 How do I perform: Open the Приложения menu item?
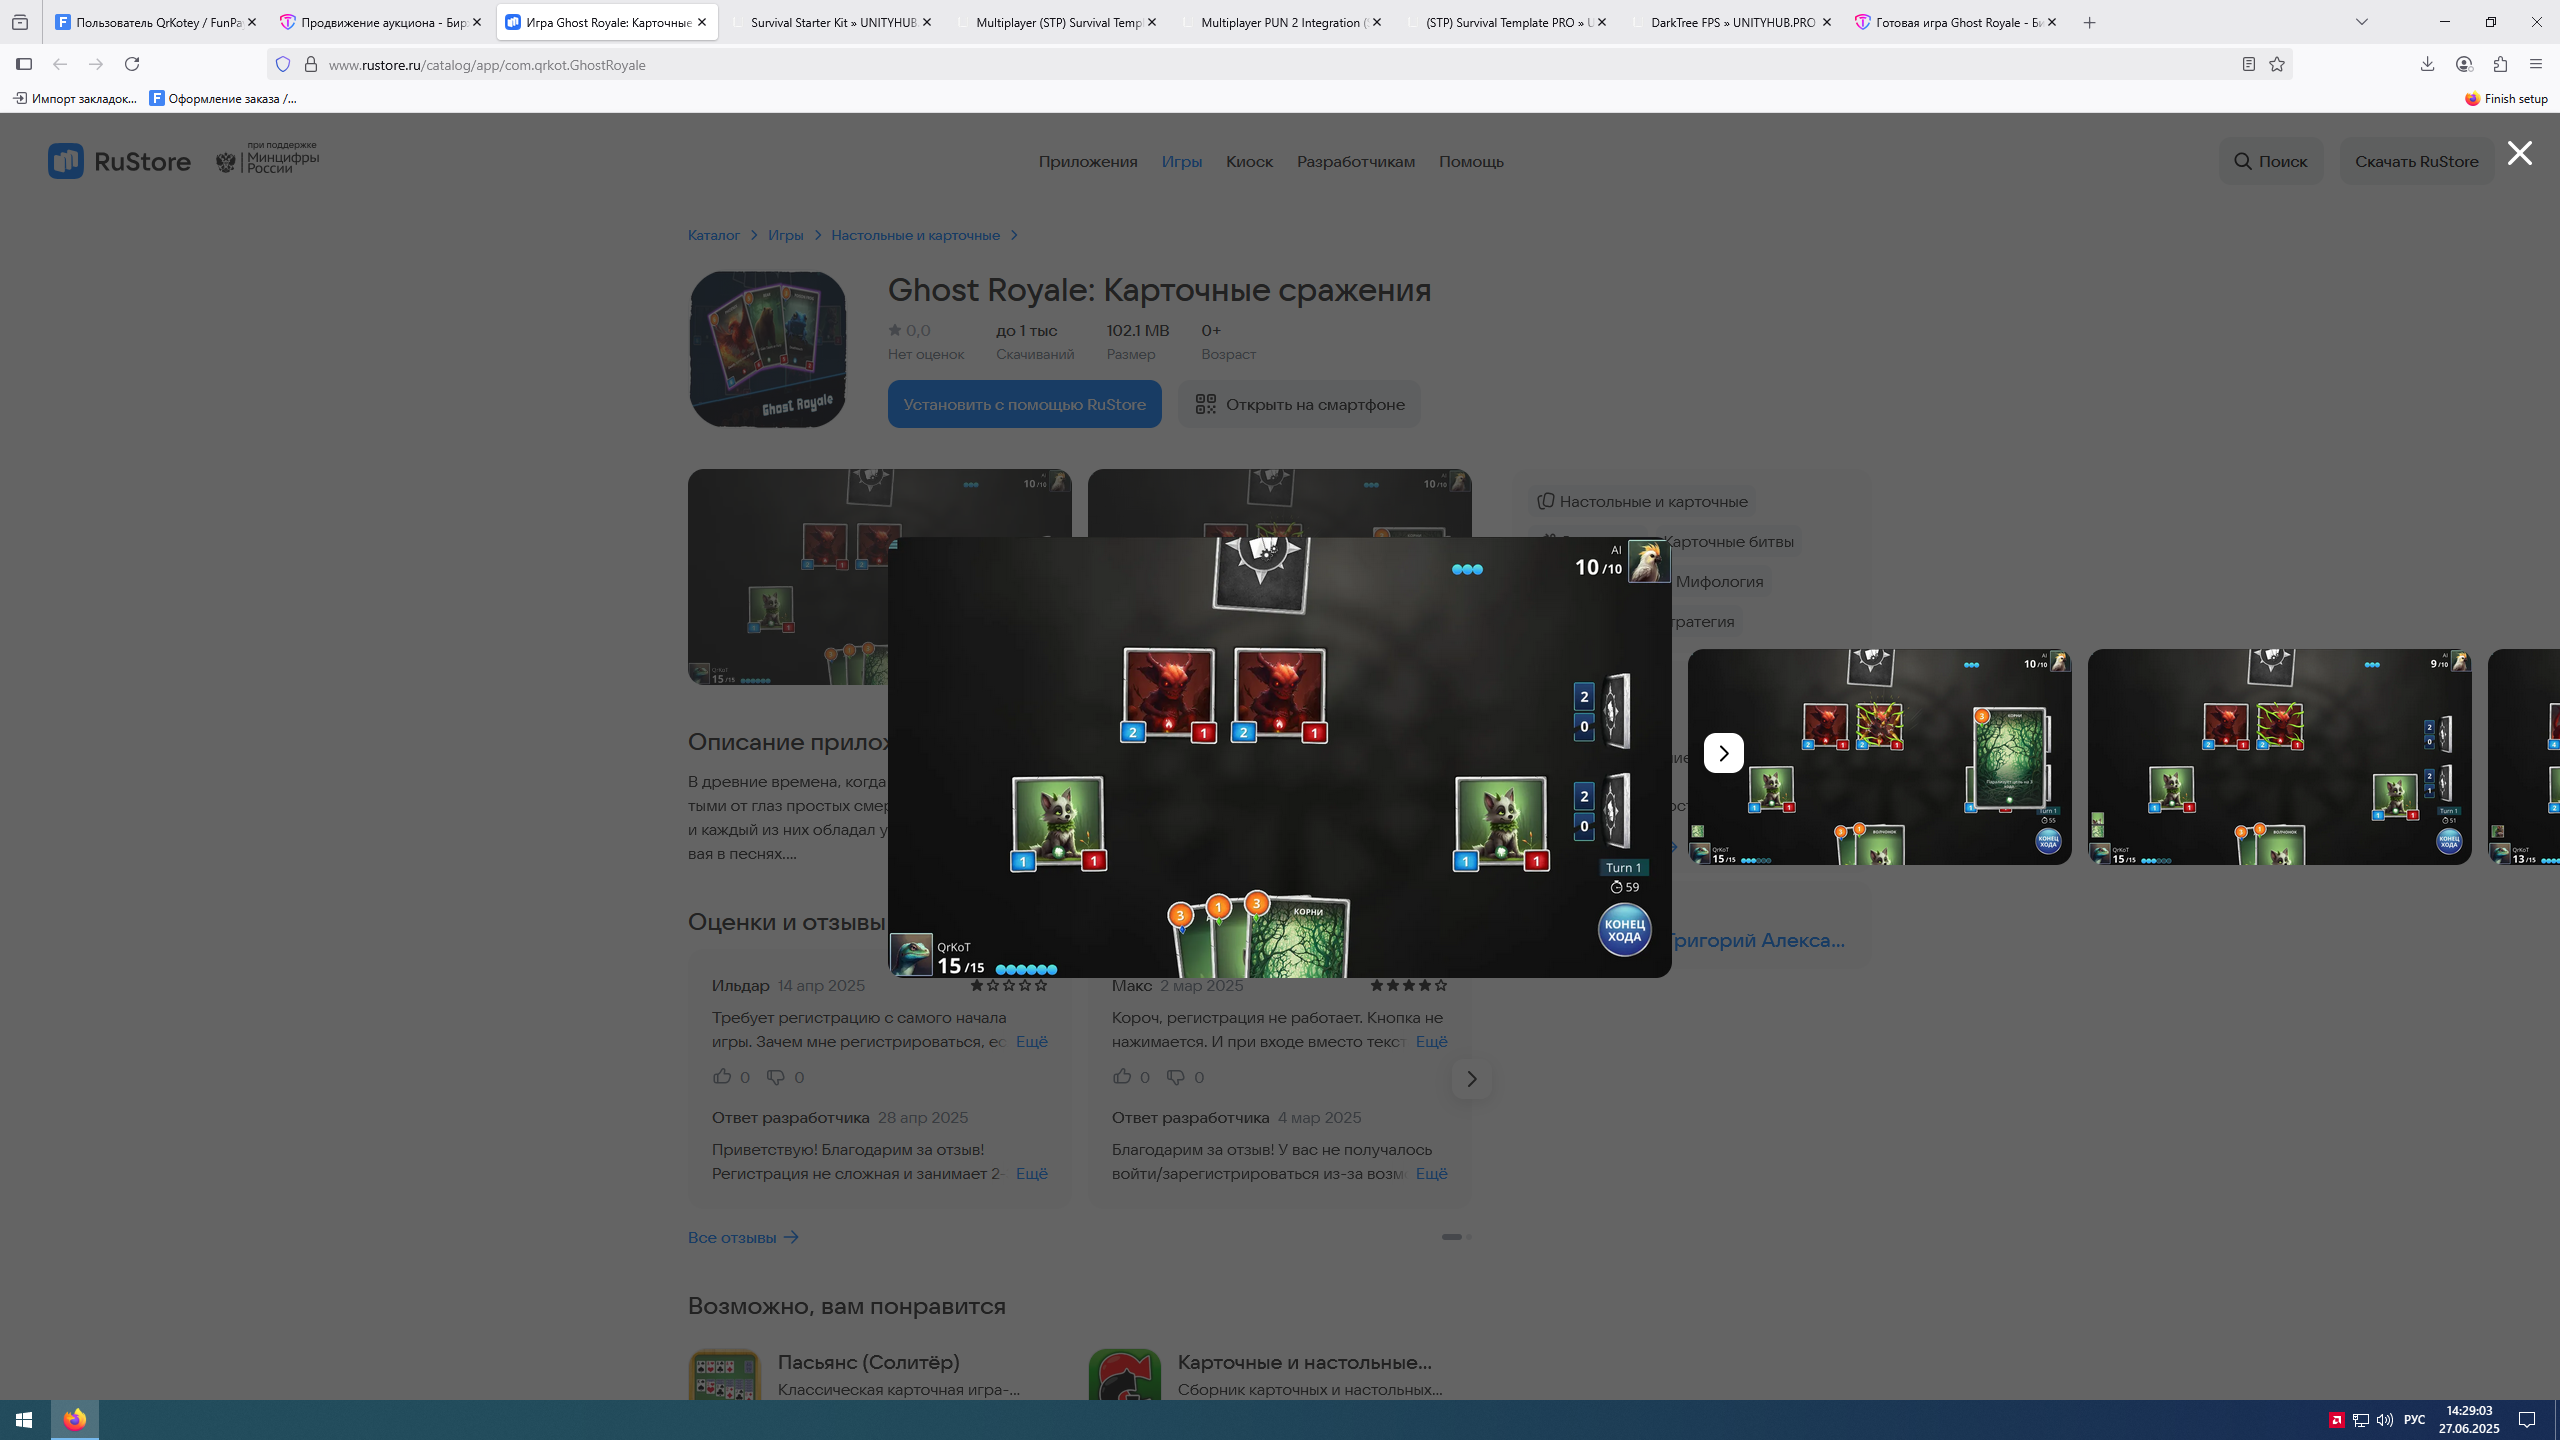click(x=1087, y=161)
